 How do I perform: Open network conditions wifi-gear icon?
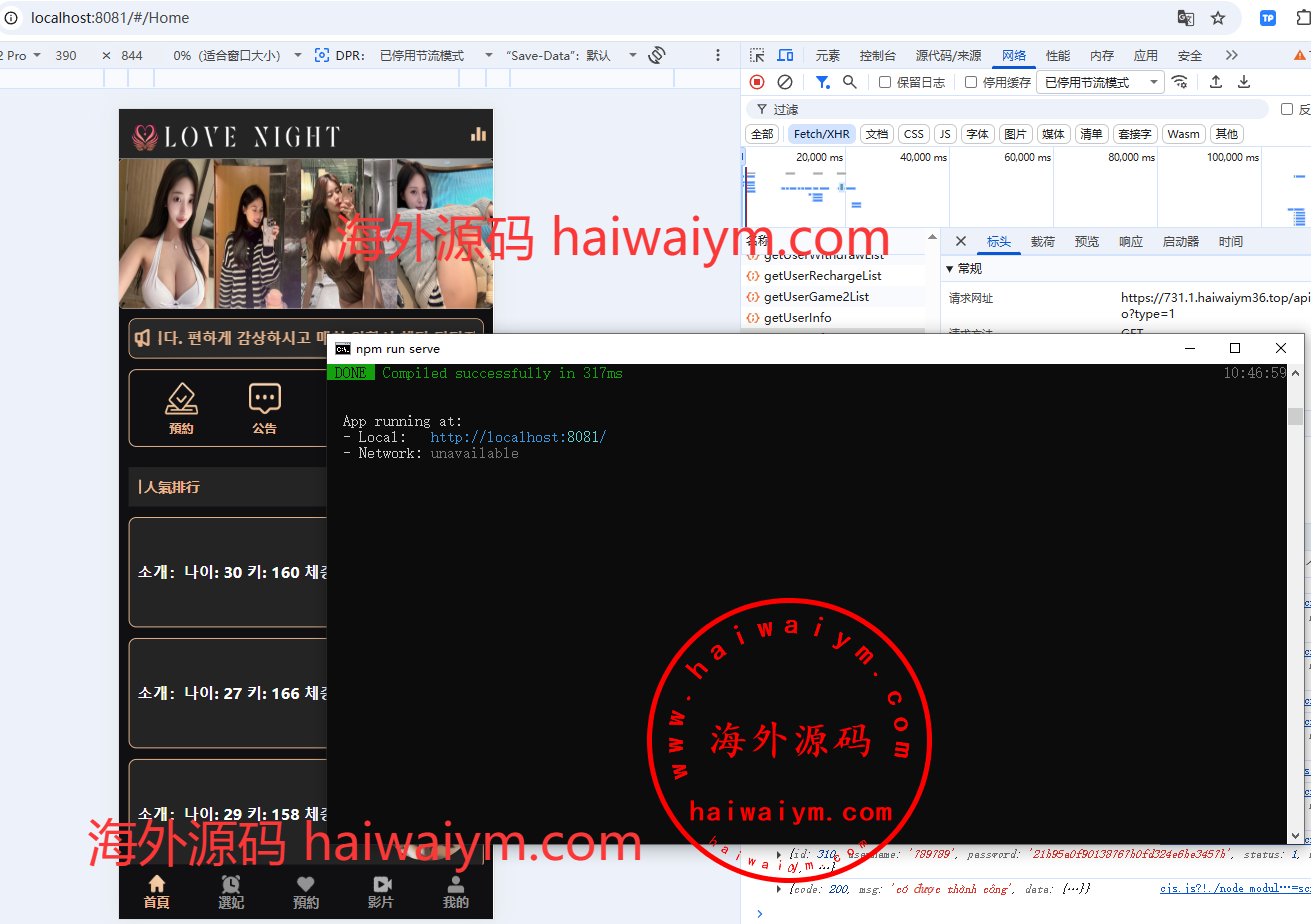[x=1180, y=82]
